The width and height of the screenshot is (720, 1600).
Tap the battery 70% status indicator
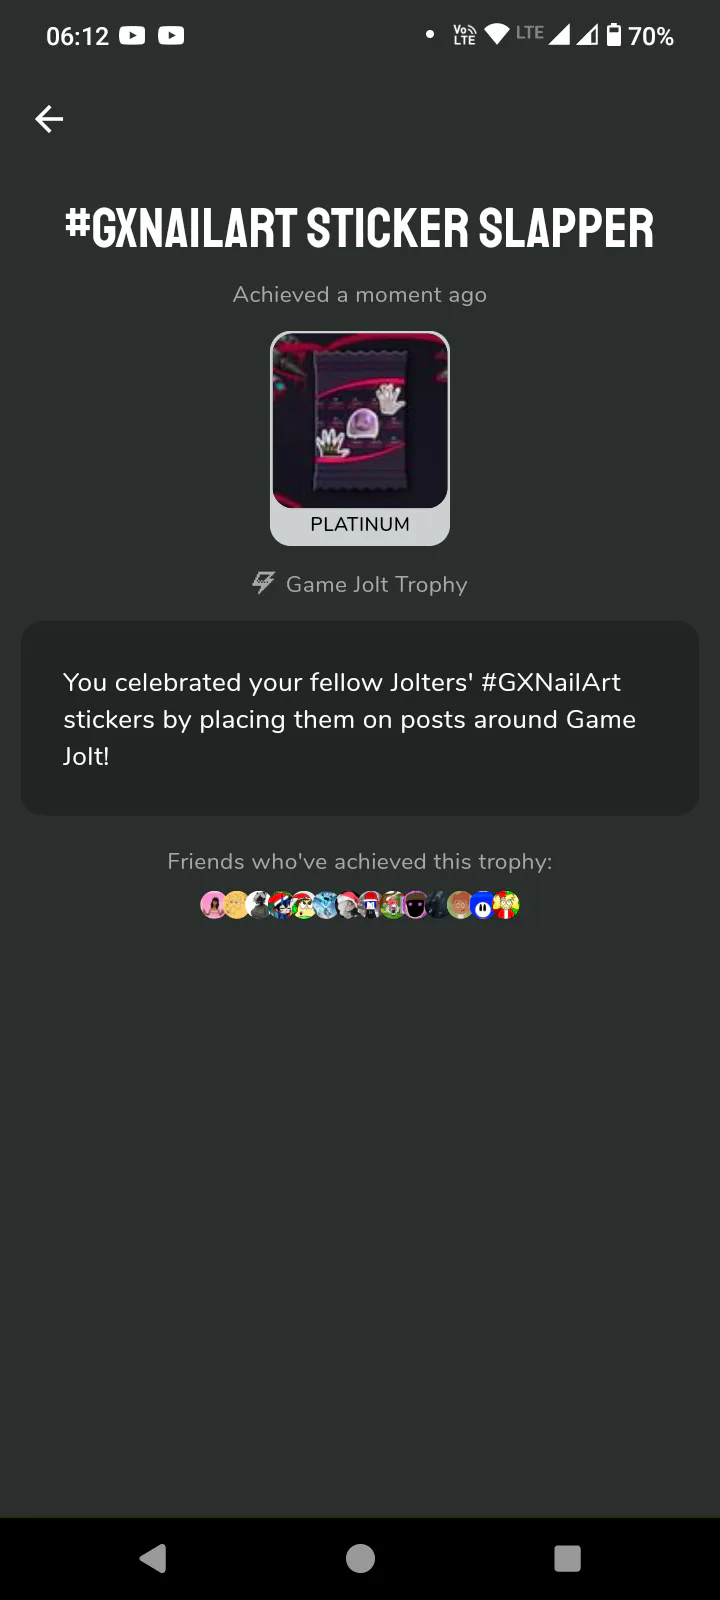pos(640,36)
